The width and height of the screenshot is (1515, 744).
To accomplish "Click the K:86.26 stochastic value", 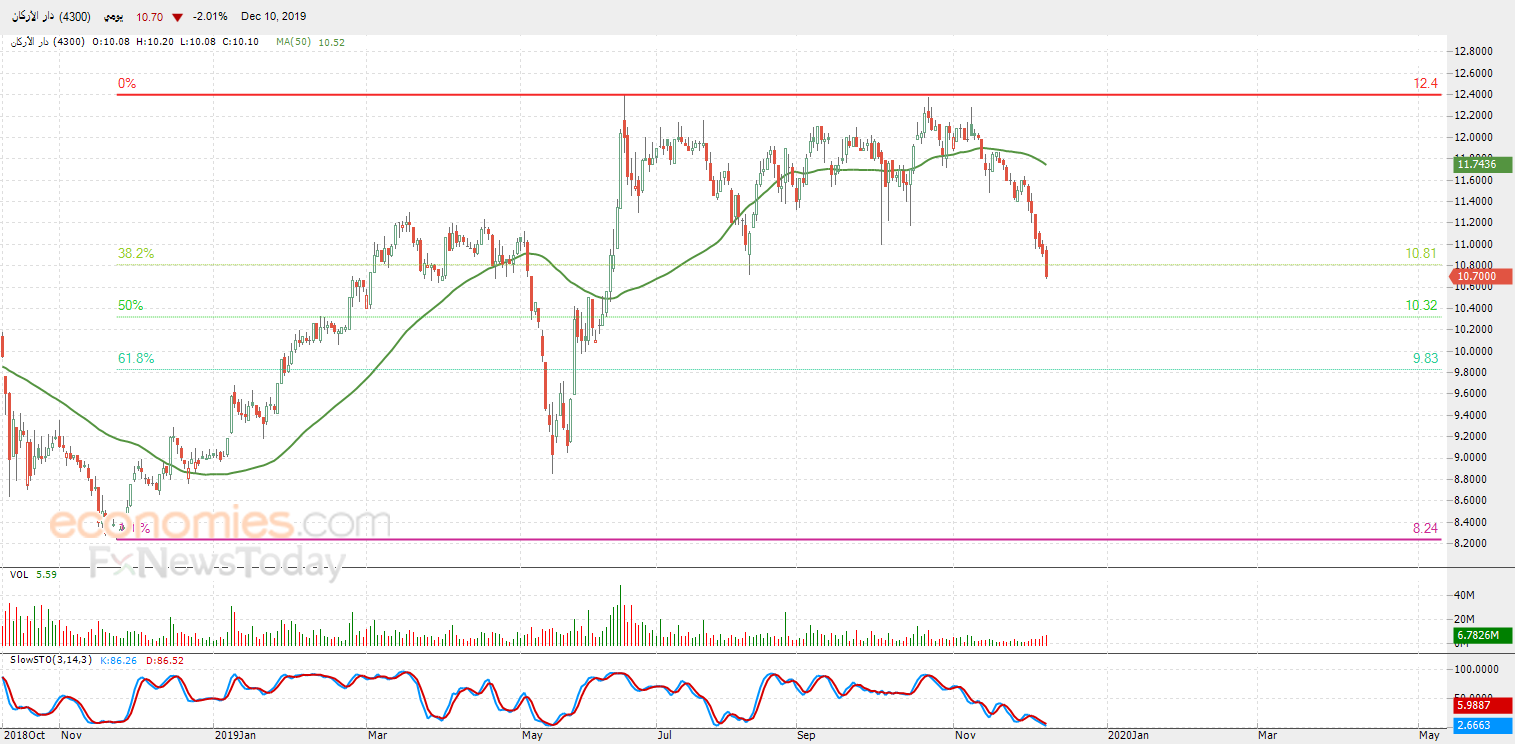I will click(120, 660).
